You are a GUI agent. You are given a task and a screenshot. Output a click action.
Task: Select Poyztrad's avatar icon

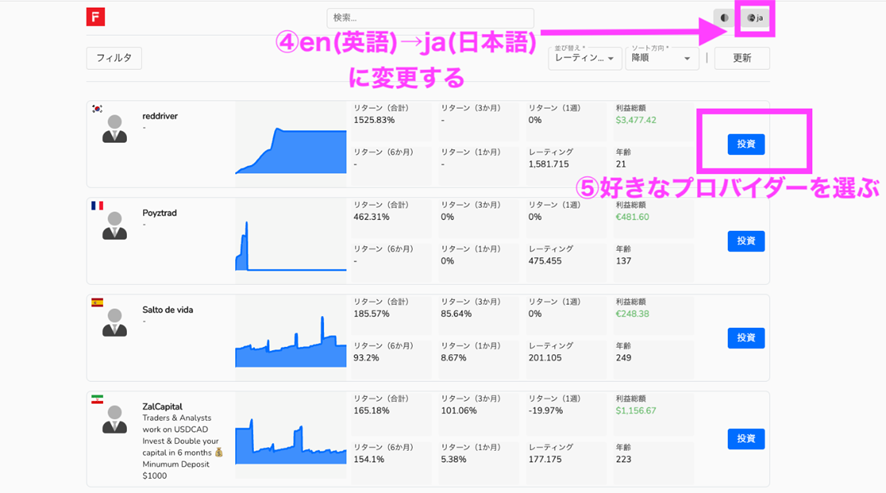(x=114, y=226)
